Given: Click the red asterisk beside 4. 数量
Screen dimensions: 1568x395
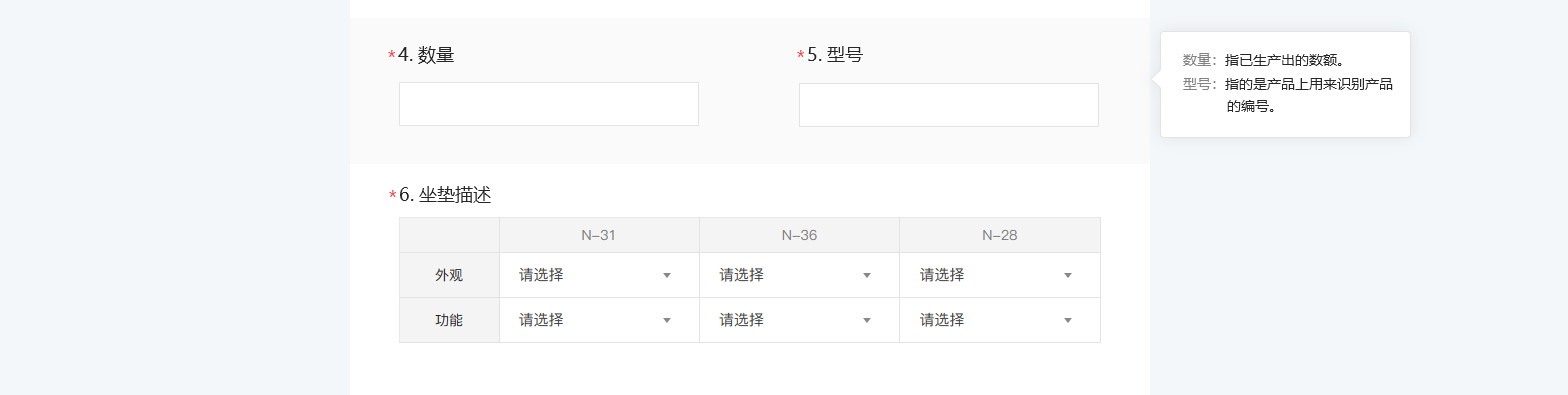Looking at the screenshot, I should (392, 56).
